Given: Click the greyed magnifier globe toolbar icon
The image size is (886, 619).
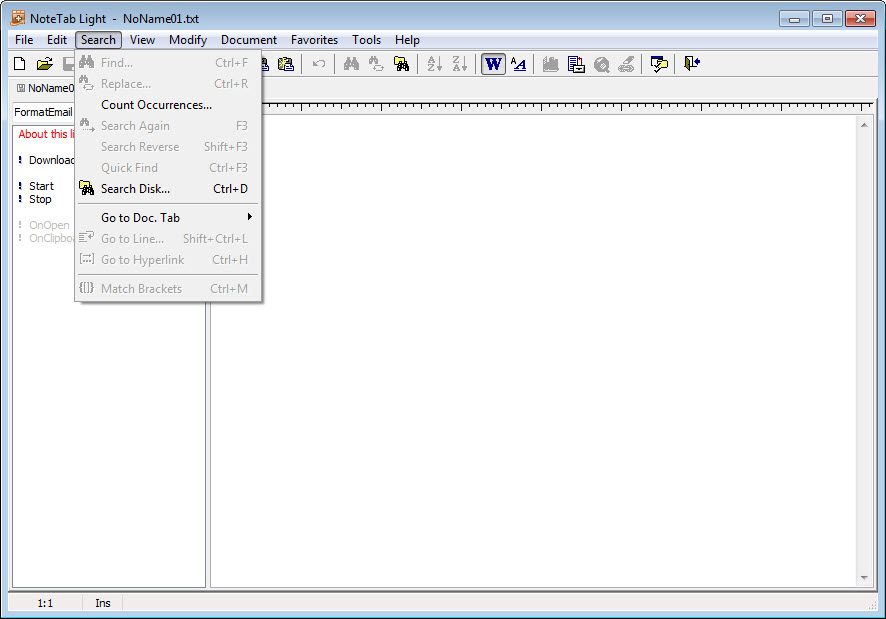Looking at the screenshot, I should point(601,63).
